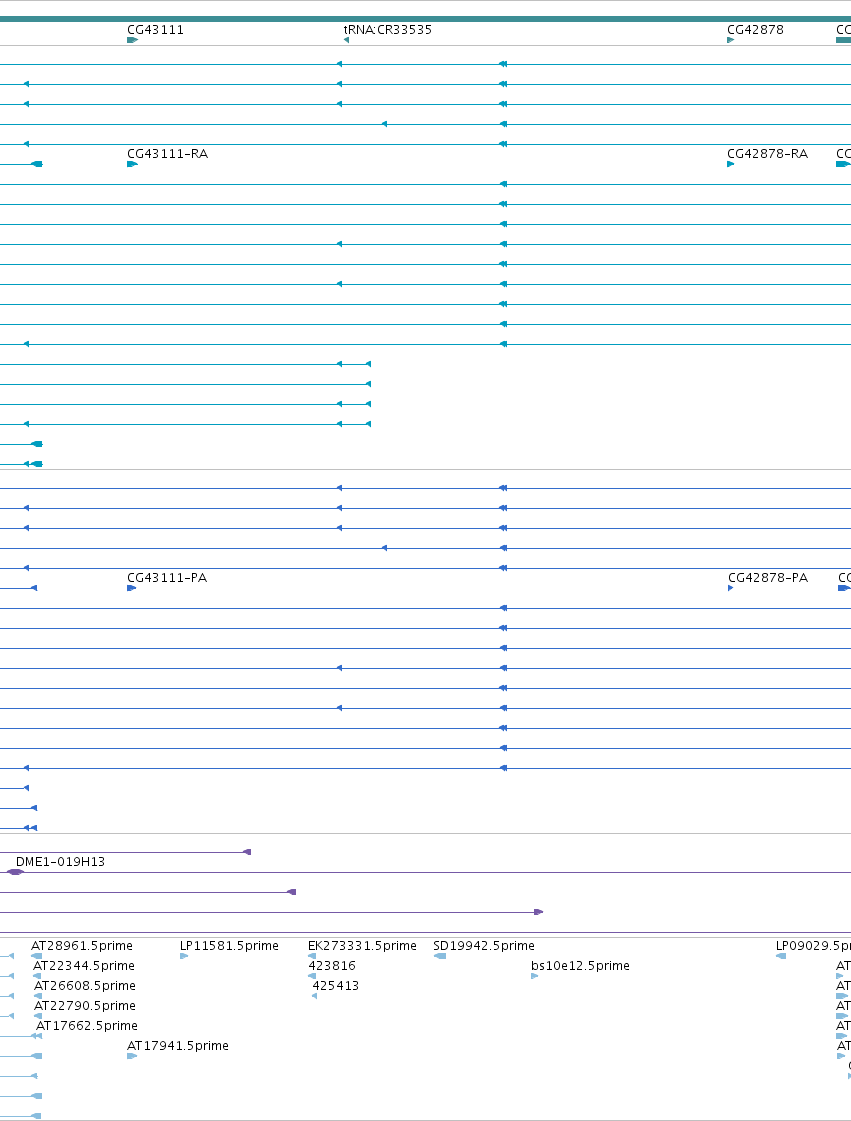The image size is (851, 1121).
Task: Click the AT28961.5prime EST glyph
Action: tap(36, 956)
